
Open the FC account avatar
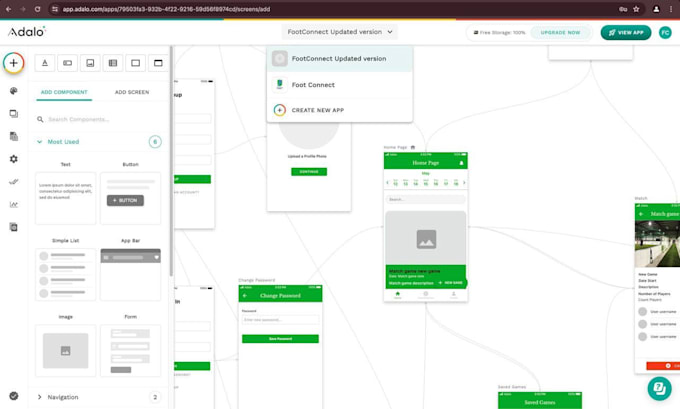click(x=665, y=33)
